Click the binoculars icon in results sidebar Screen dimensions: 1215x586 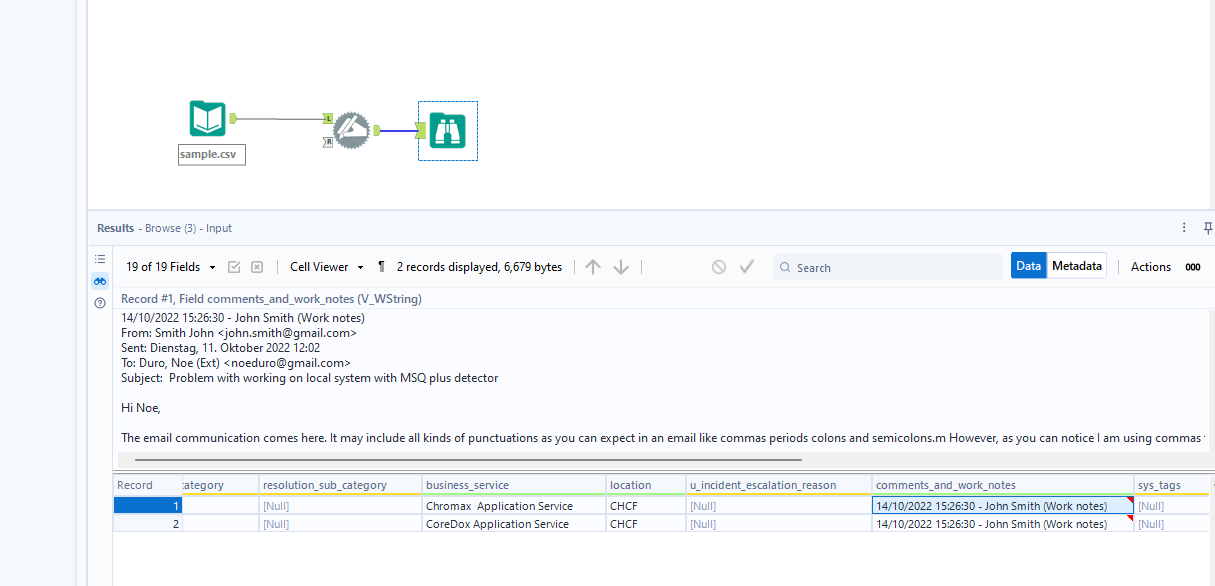pos(99,281)
